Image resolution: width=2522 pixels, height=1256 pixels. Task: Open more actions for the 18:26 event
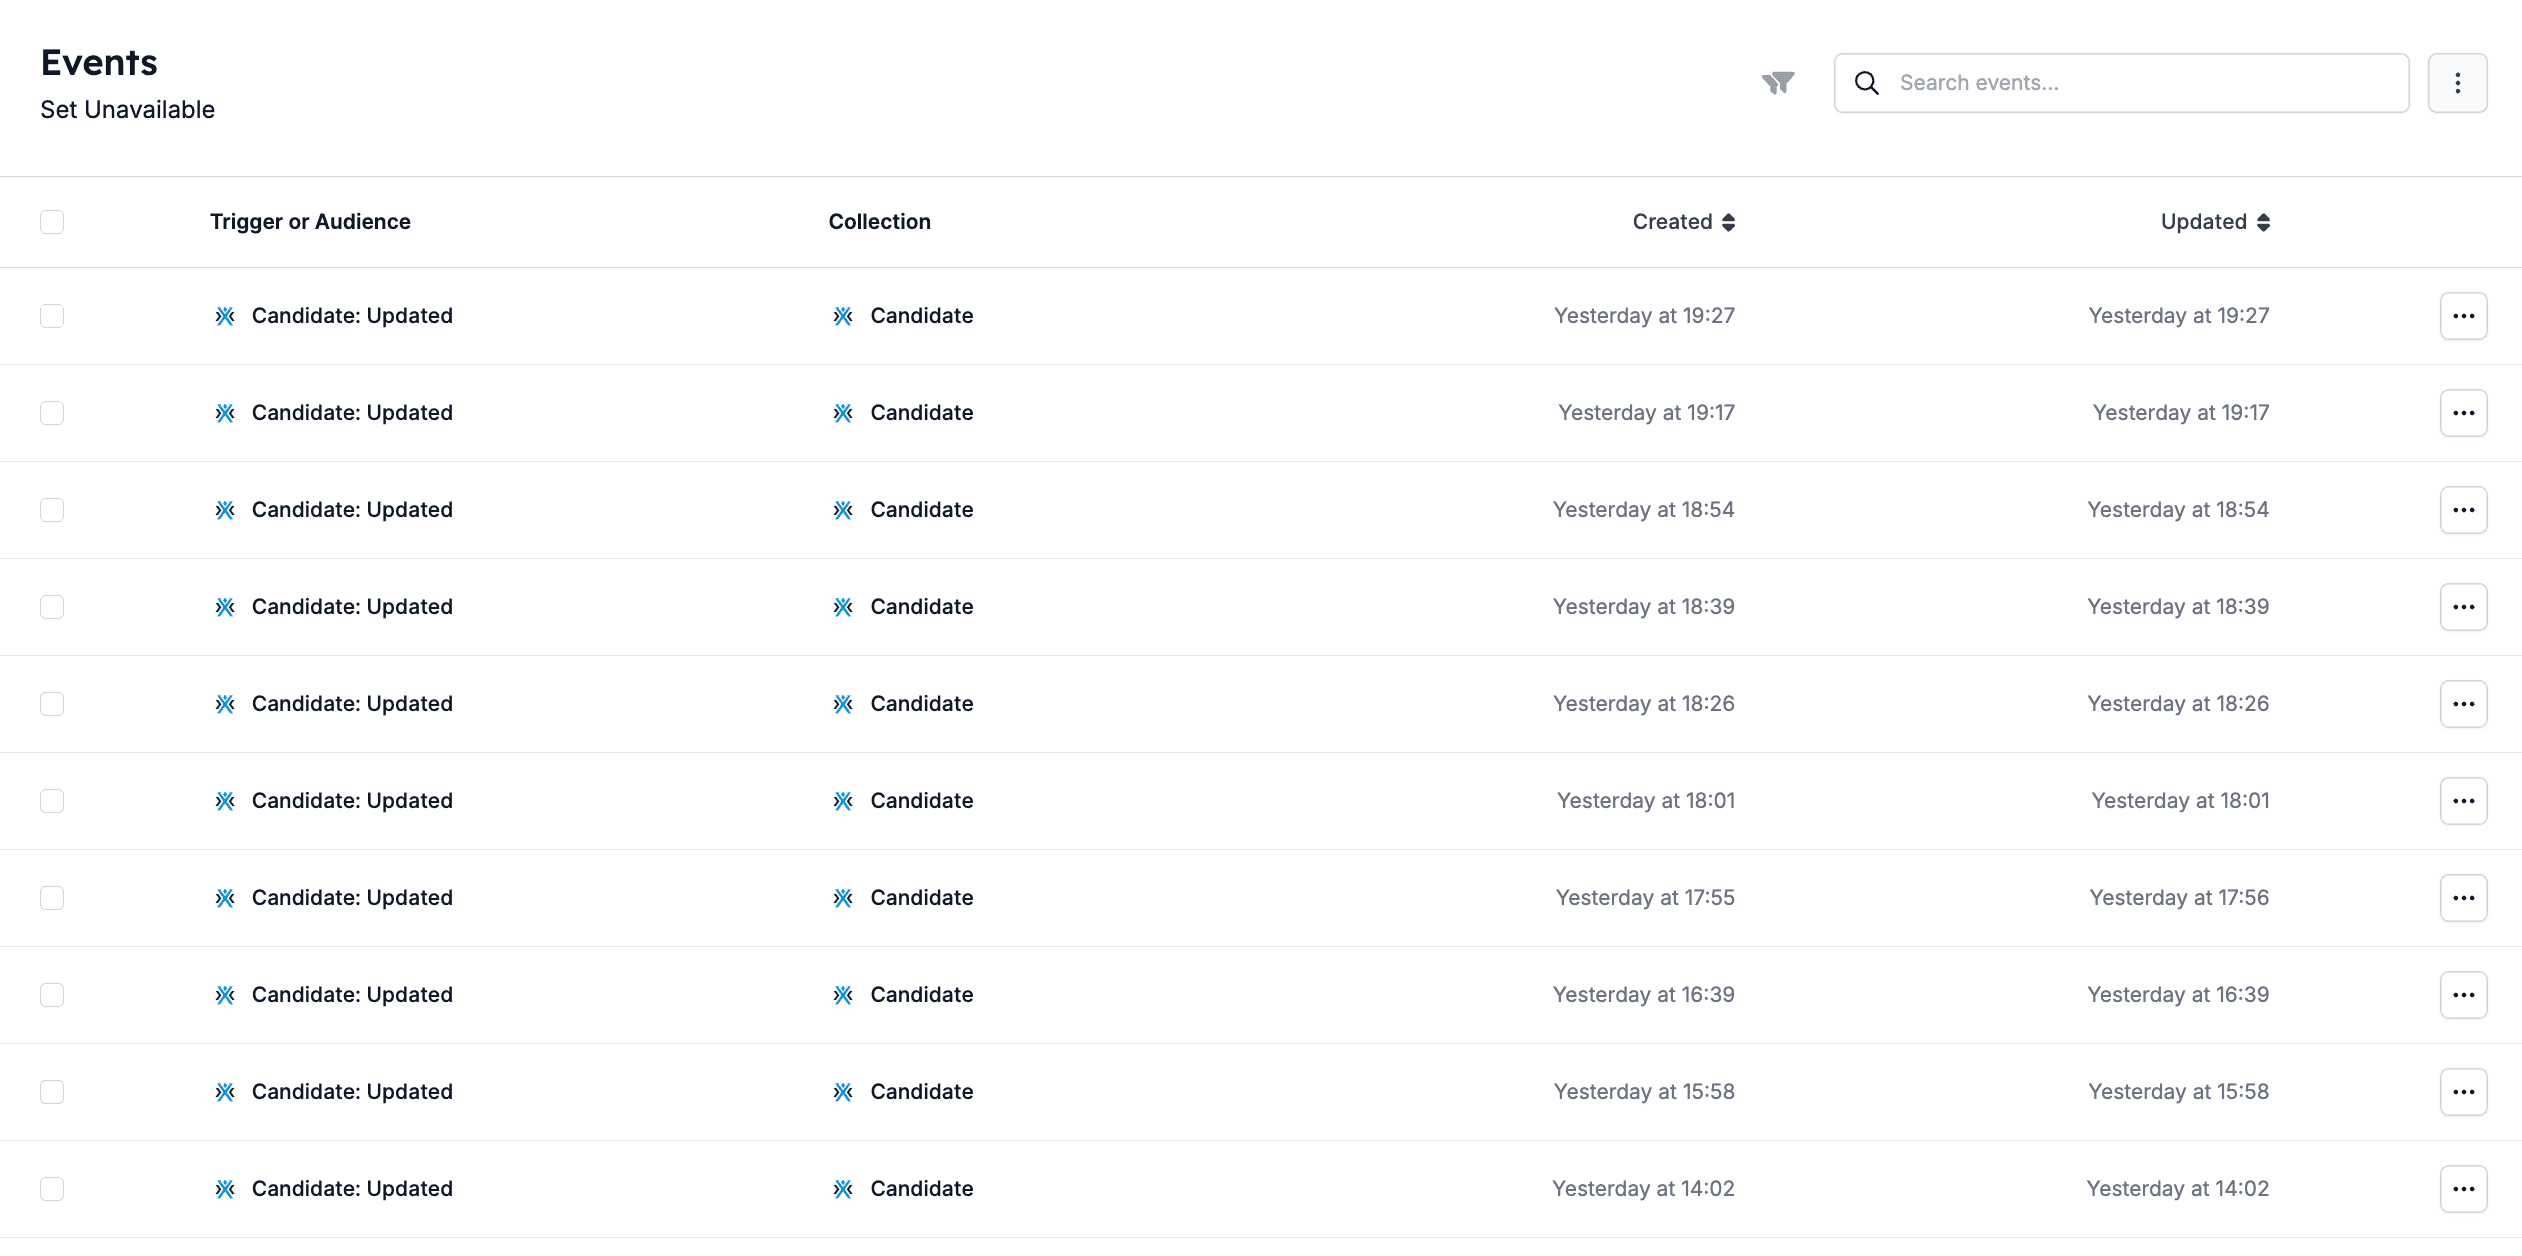click(x=2463, y=704)
